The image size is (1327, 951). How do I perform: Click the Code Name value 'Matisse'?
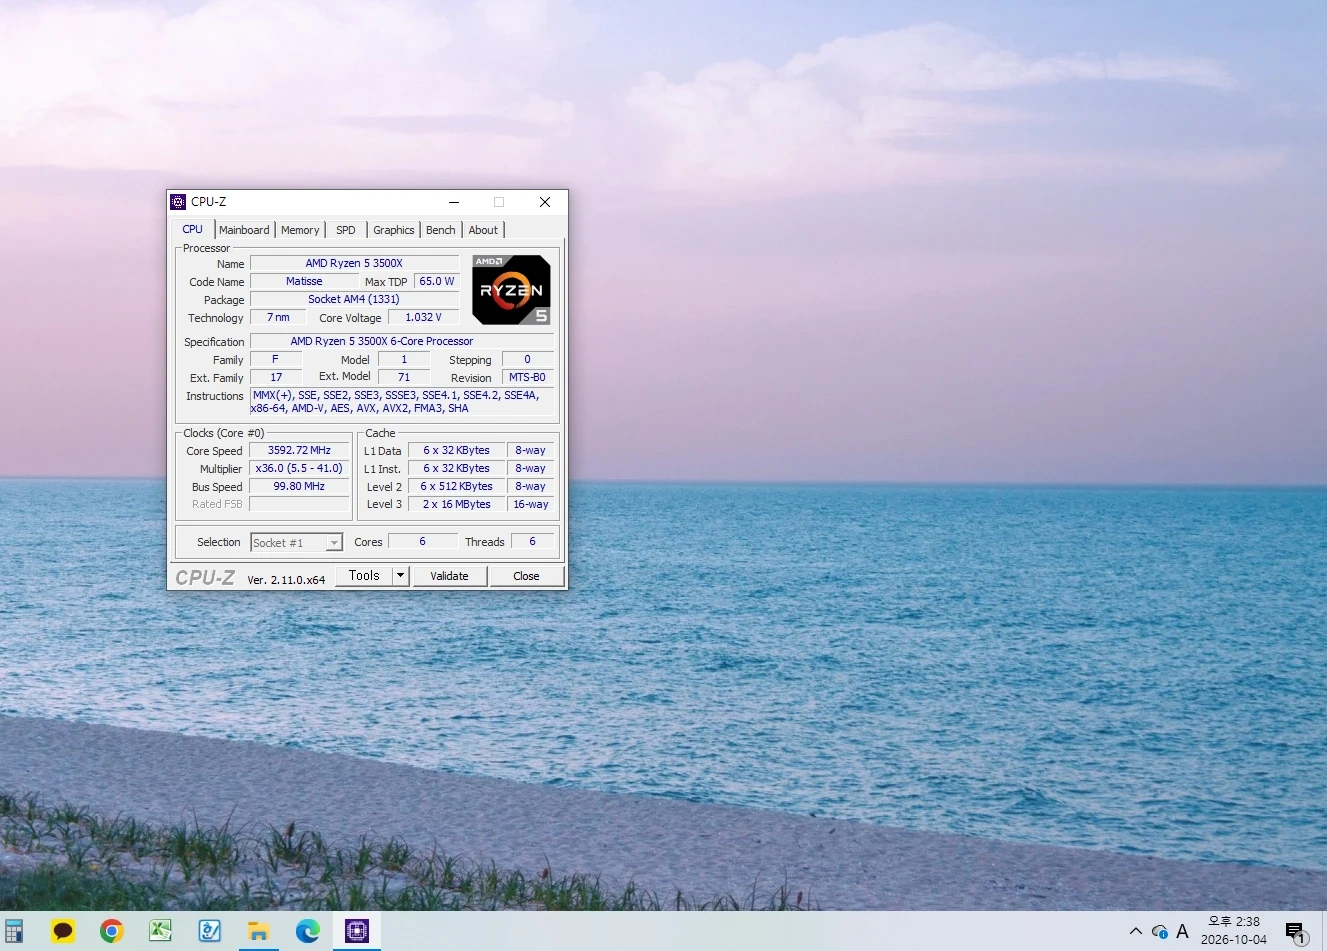click(304, 281)
